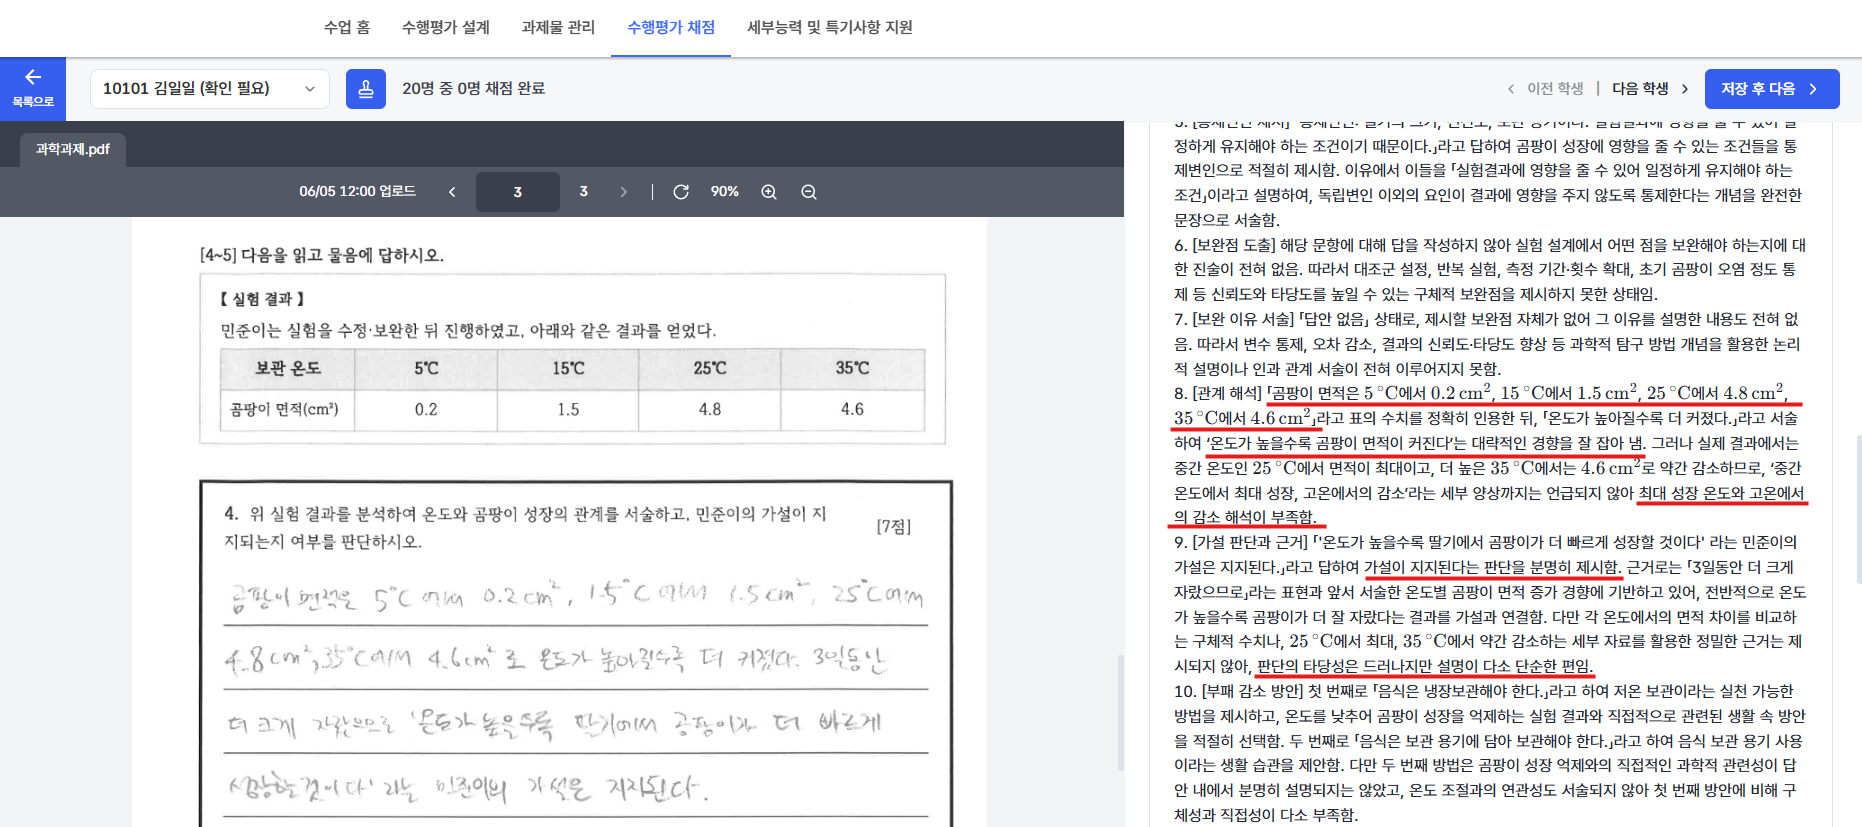Click the 보관 온도 table header
Image resolution: width=1862 pixels, height=827 pixels.
(x=288, y=368)
